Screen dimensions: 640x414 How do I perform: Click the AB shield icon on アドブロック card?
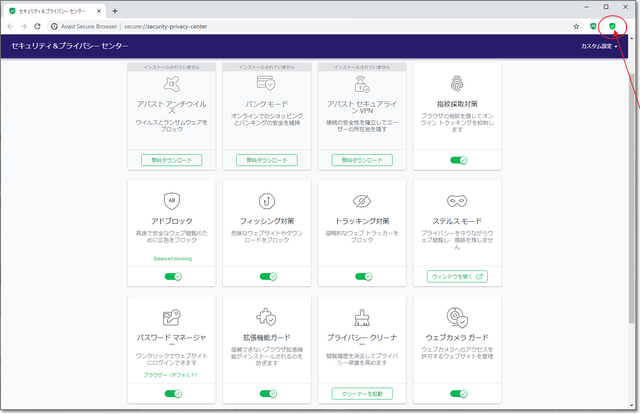pos(174,200)
